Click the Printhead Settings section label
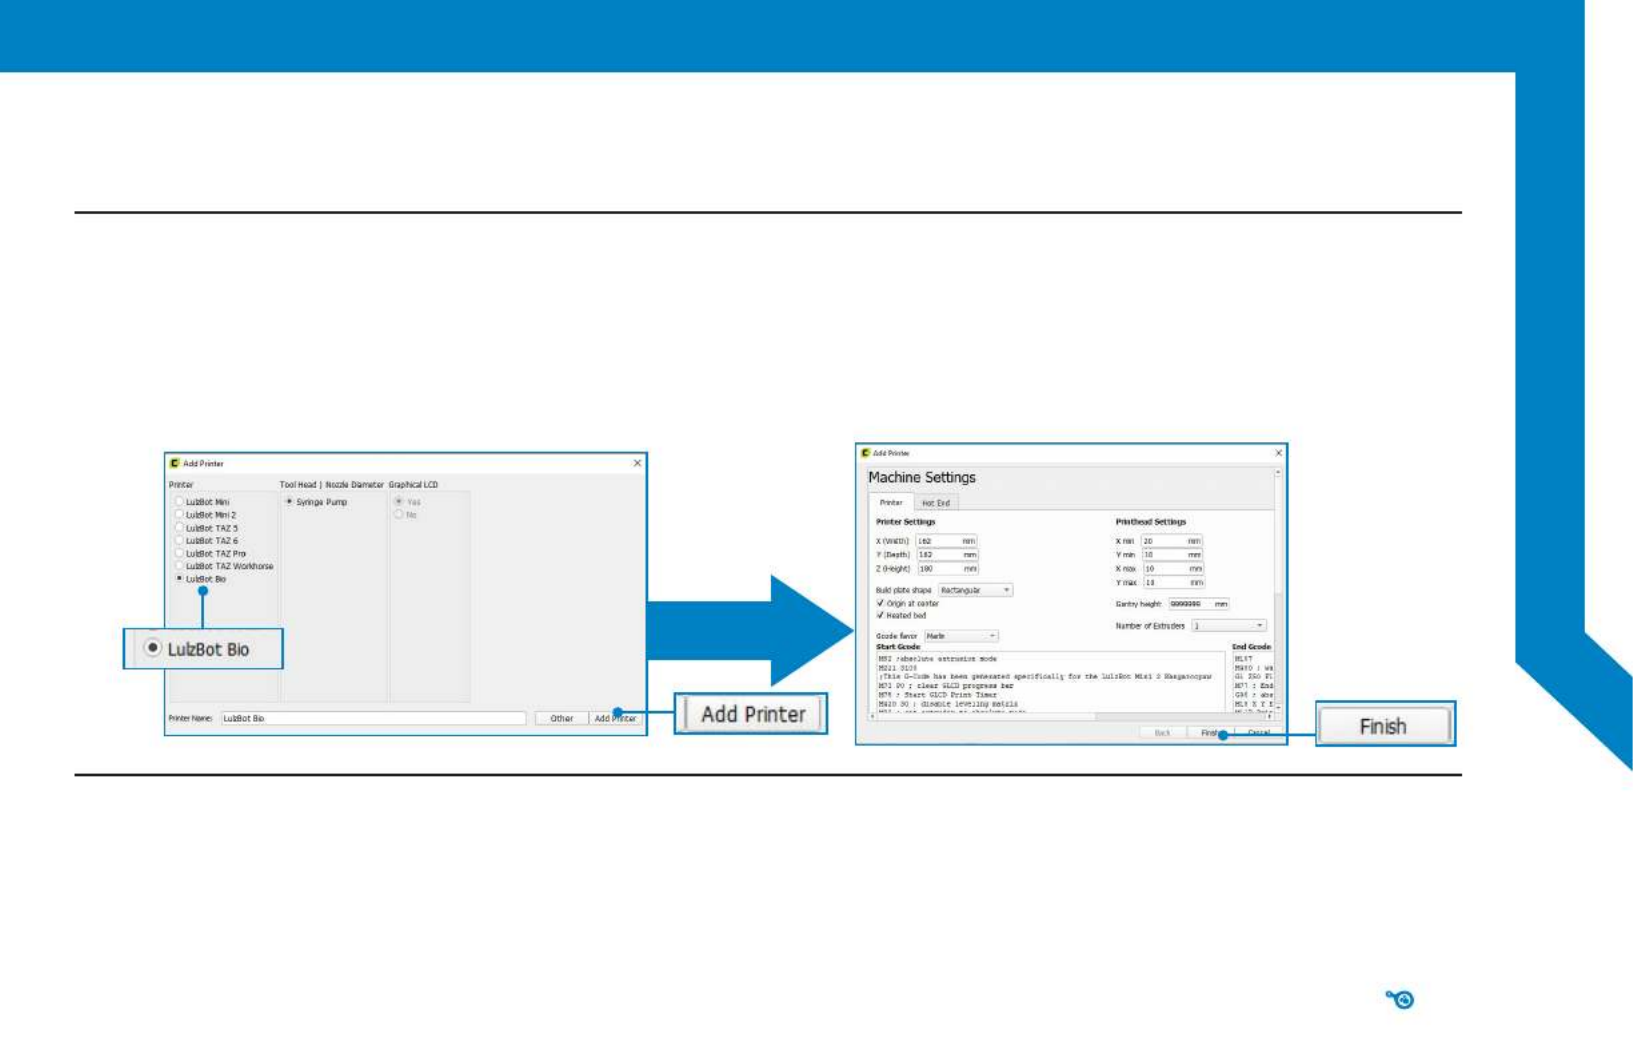 coord(1150,522)
